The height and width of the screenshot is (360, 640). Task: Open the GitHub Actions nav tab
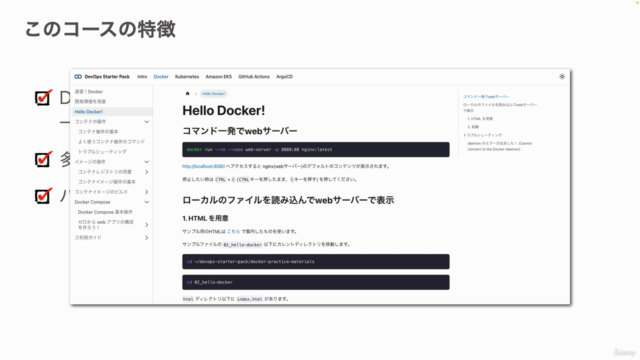point(254,77)
